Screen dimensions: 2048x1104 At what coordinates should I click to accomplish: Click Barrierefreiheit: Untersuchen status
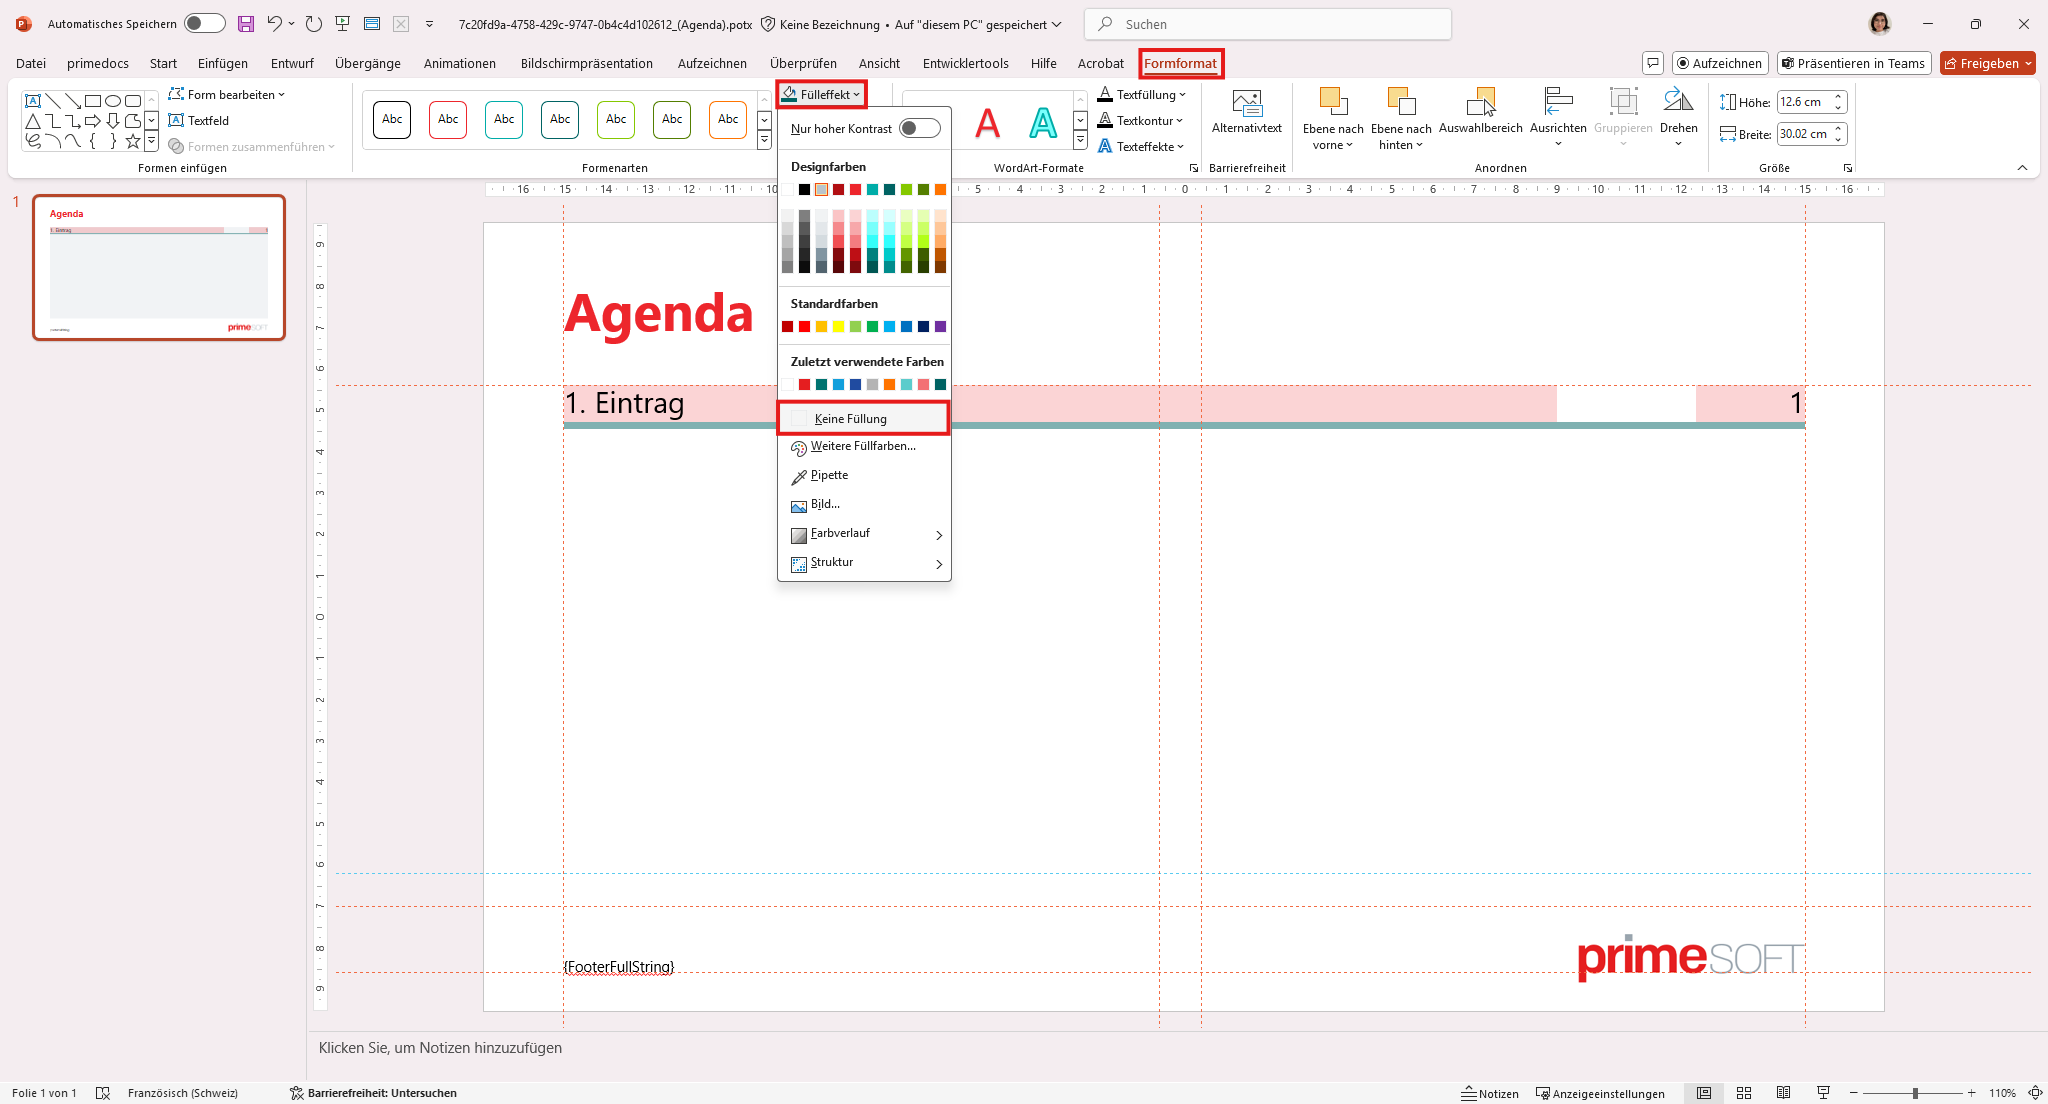pyautogui.click(x=373, y=1093)
